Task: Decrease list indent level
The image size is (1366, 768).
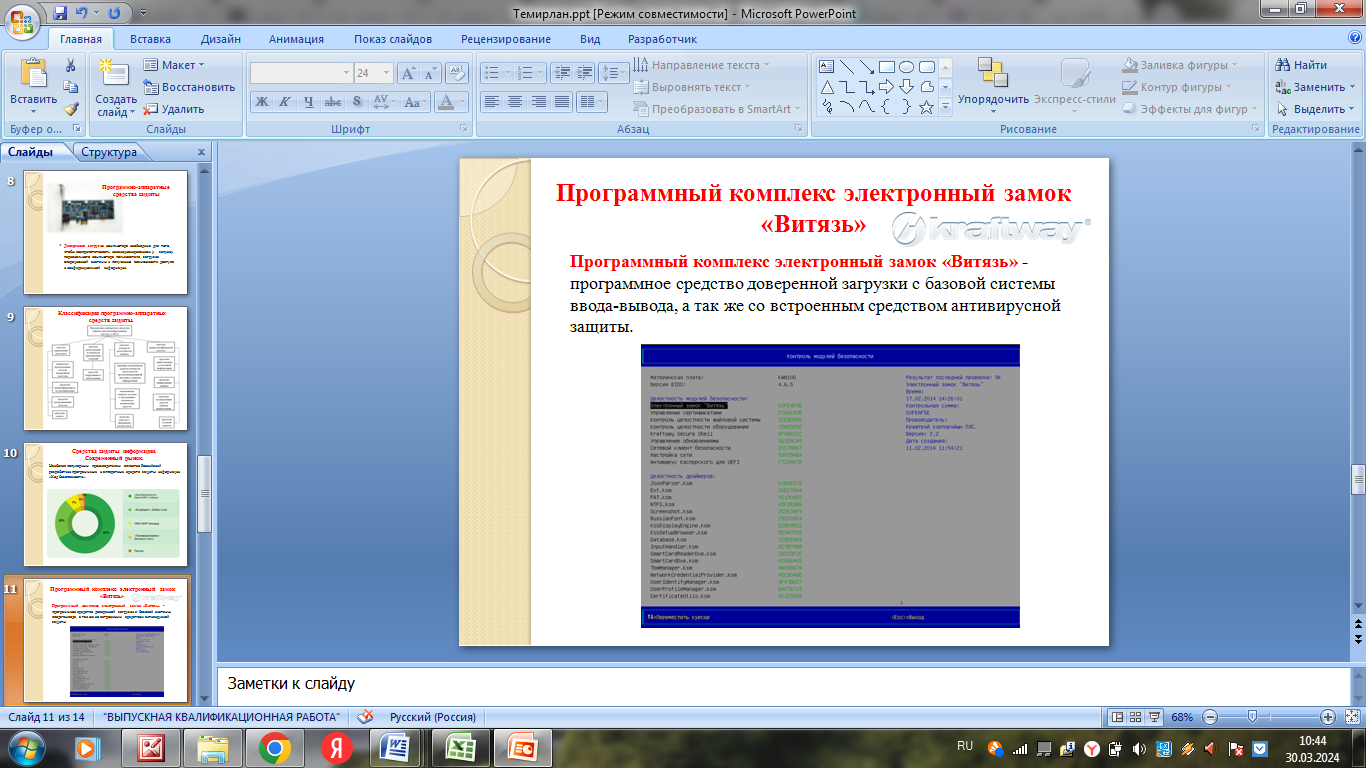Action: coord(561,73)
